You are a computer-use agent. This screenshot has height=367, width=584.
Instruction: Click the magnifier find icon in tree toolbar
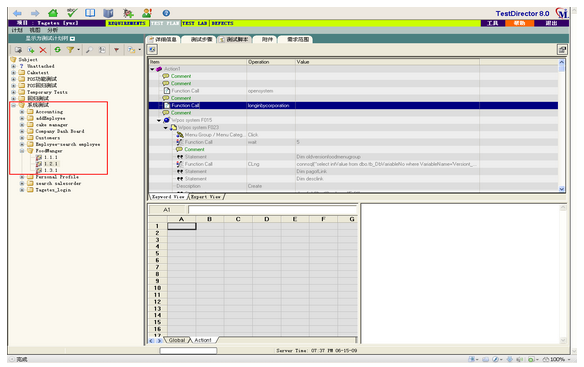[89, 50]
